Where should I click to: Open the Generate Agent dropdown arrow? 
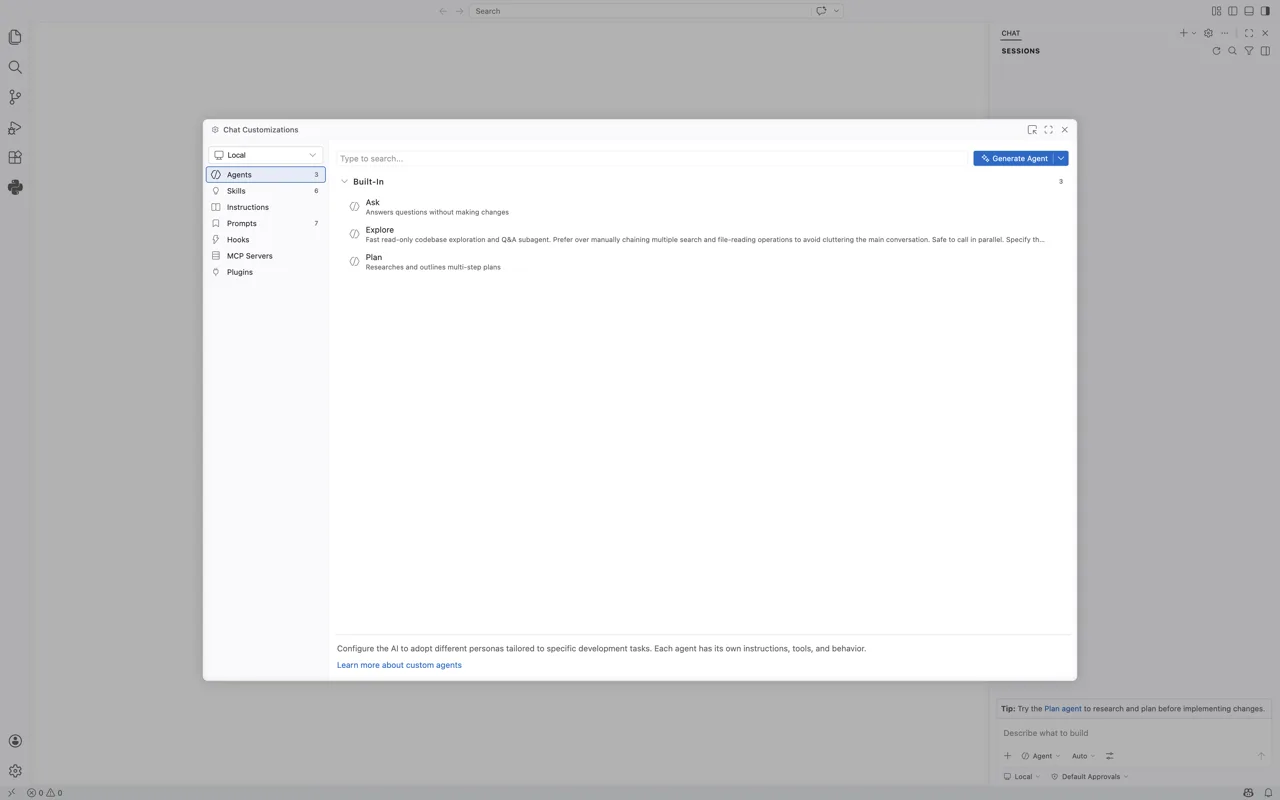coord(1061,158)
